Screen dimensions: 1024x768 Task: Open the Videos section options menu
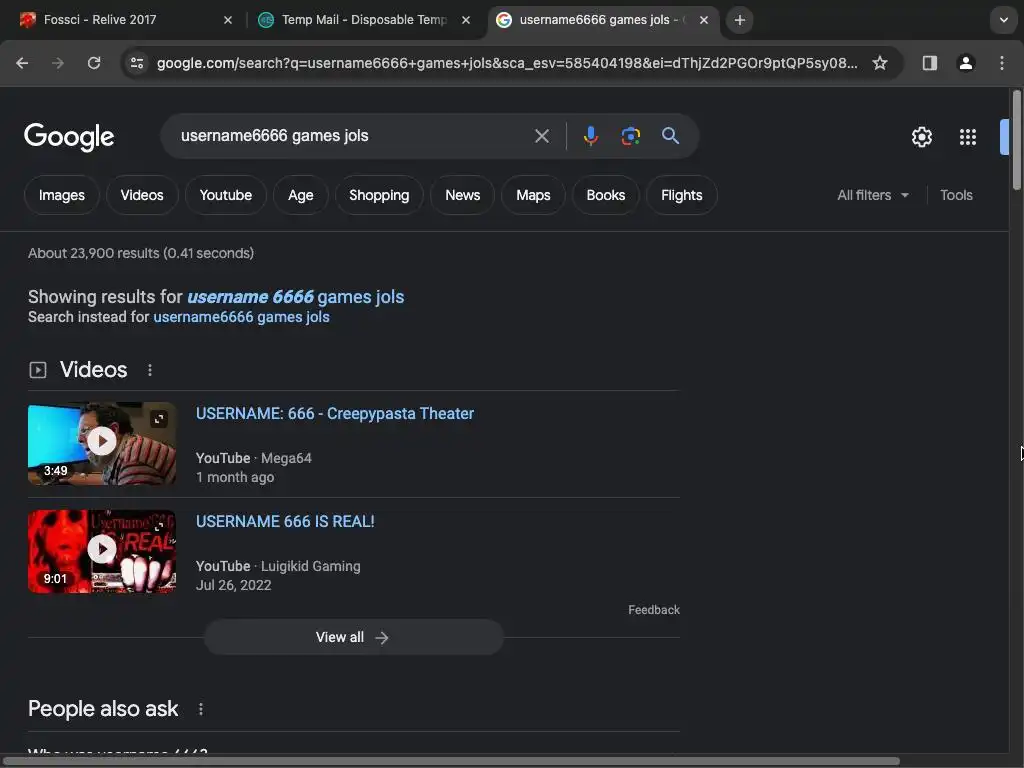150,370
